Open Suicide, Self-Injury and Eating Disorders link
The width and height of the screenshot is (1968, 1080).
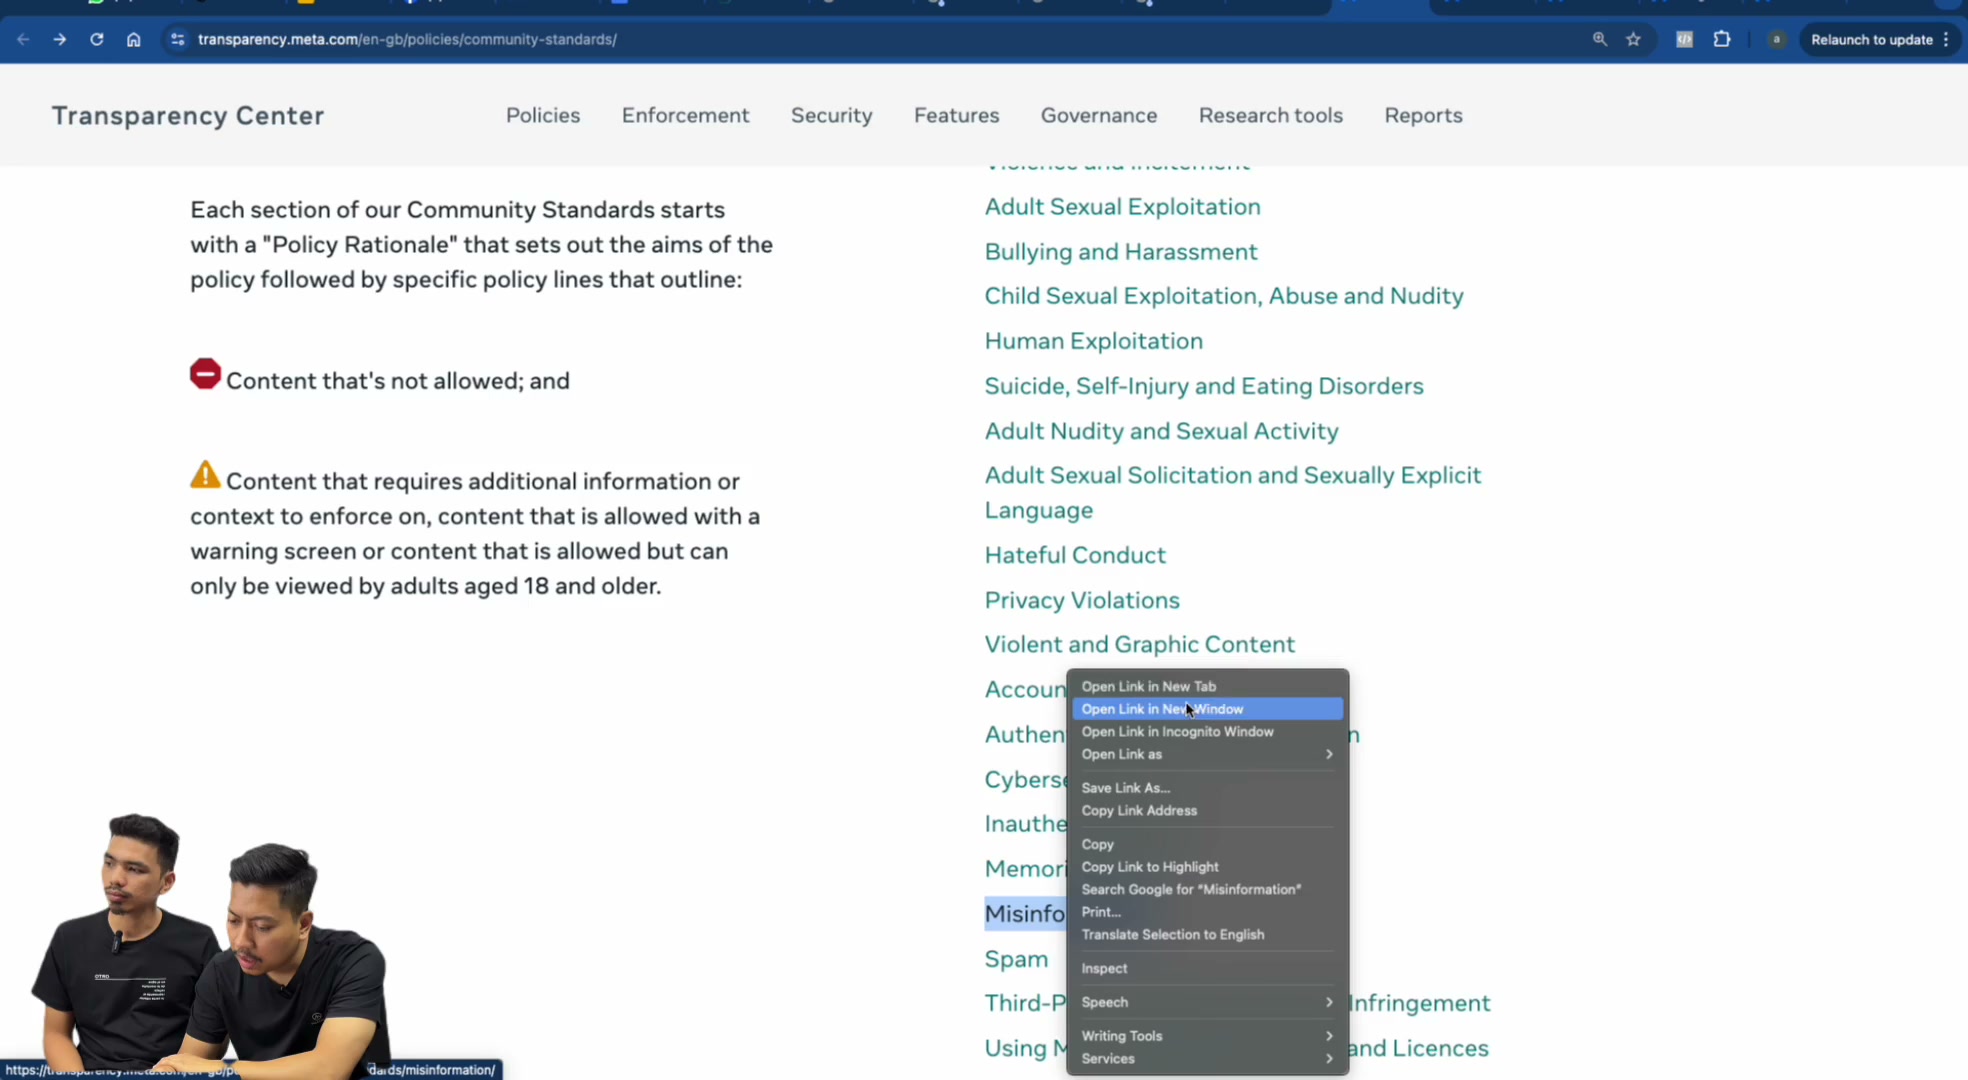[x=1203, y=386]
